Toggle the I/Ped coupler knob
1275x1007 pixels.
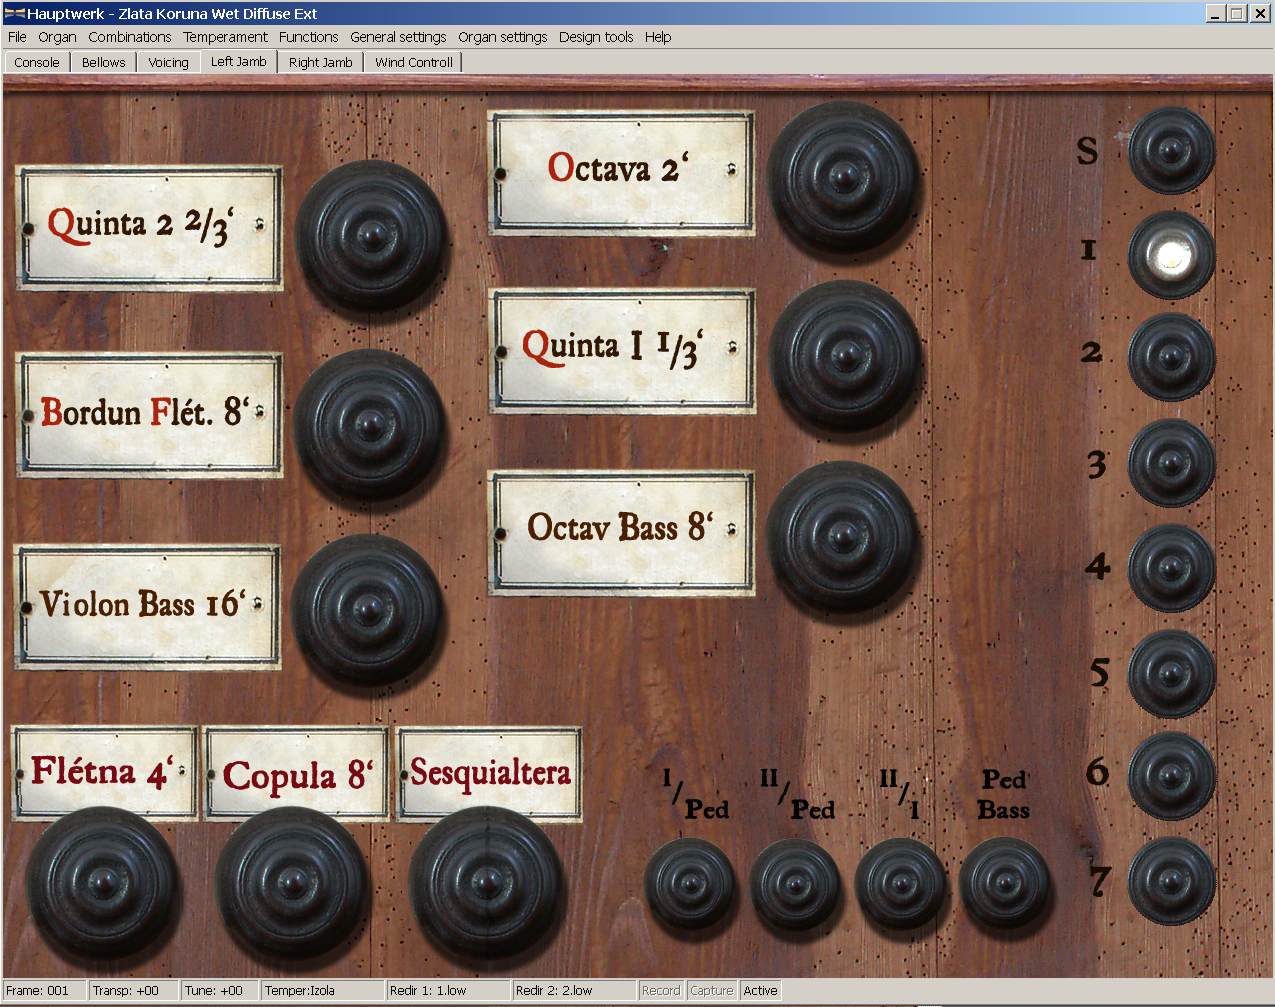click(x=690, y=884)
